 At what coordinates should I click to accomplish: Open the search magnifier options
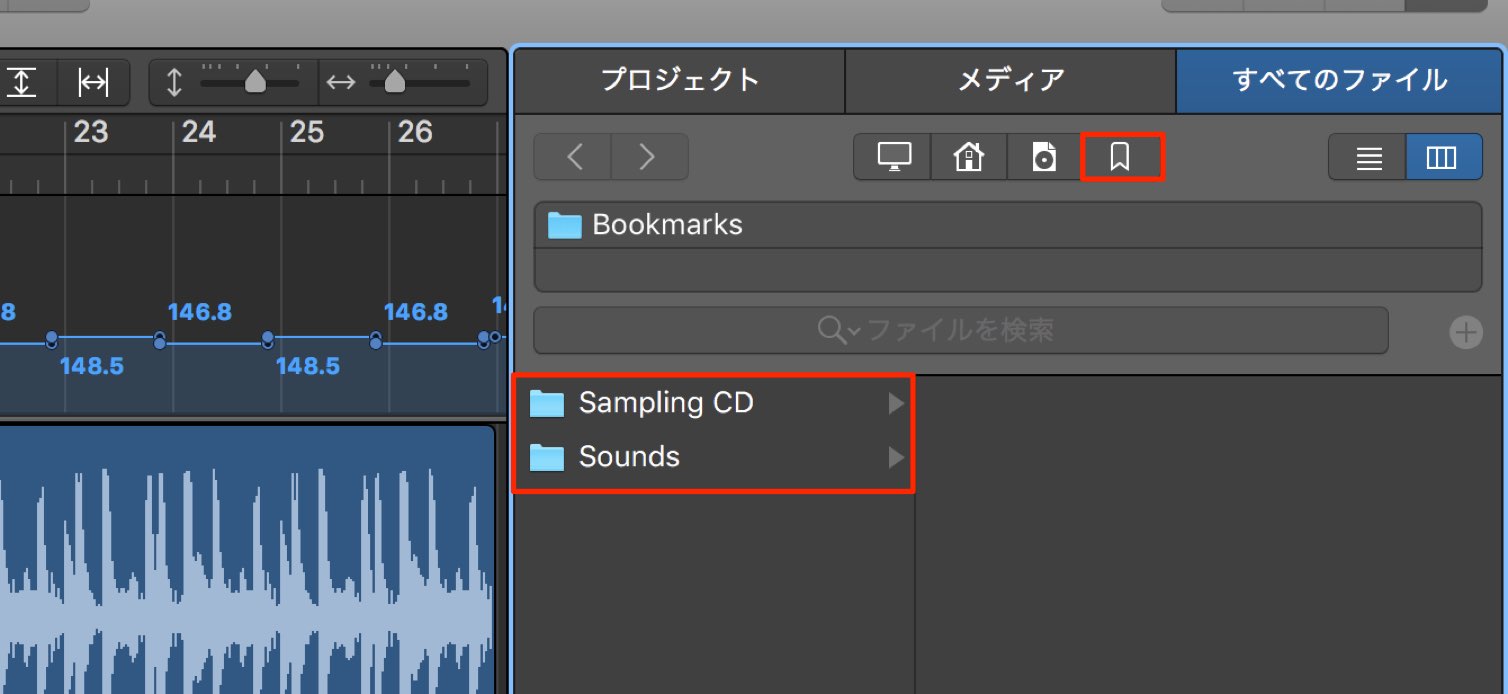(837, 329)
